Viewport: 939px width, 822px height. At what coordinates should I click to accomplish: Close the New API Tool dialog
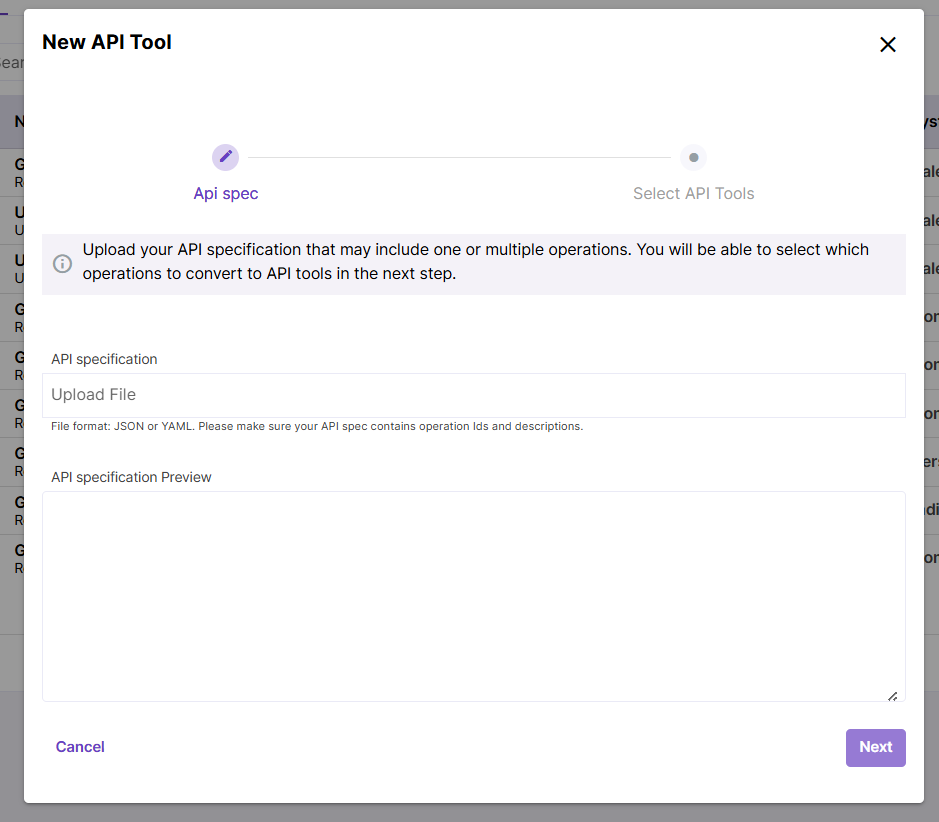(887, 45)
